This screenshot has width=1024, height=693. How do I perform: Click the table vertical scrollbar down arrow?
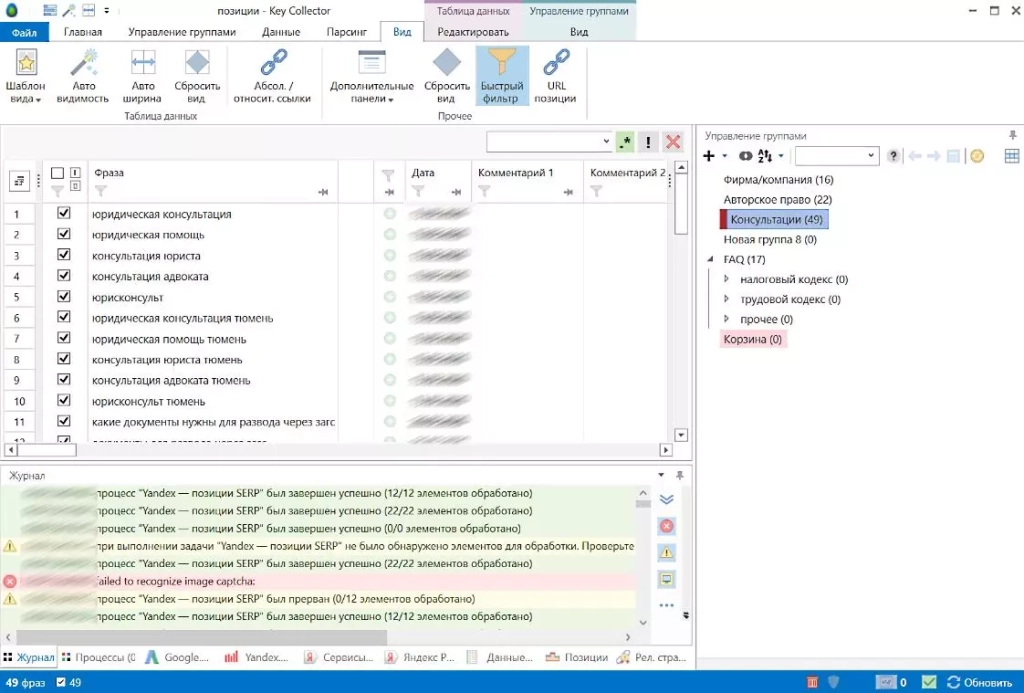tap(681, 435)
